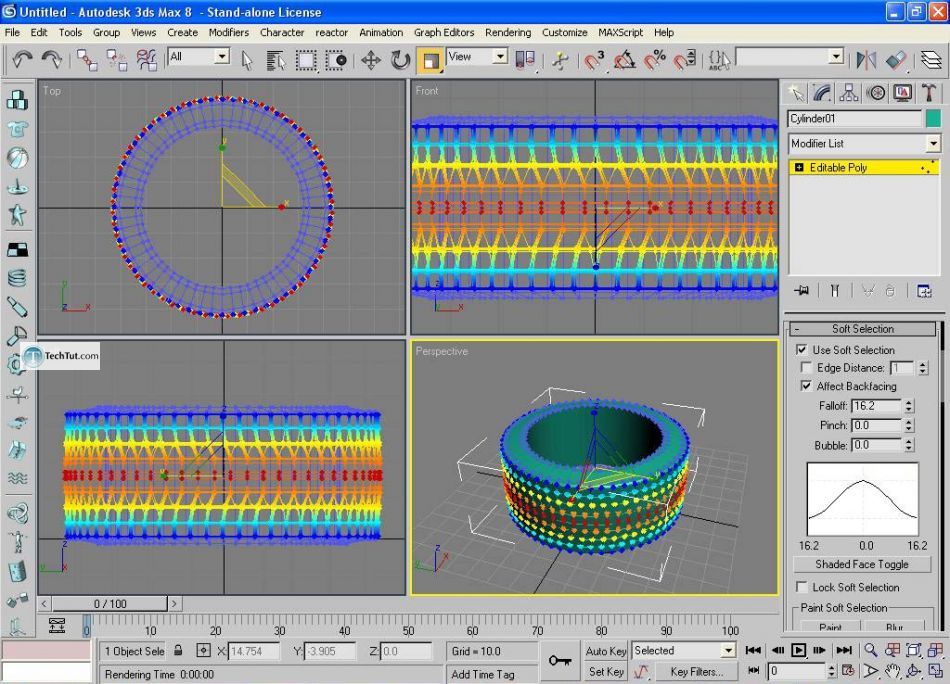The width and height of the screenshot is (950, 684).
Task: Activate the Select and Rotate tool
Action: pyautogui.click(x=400, y=60)
